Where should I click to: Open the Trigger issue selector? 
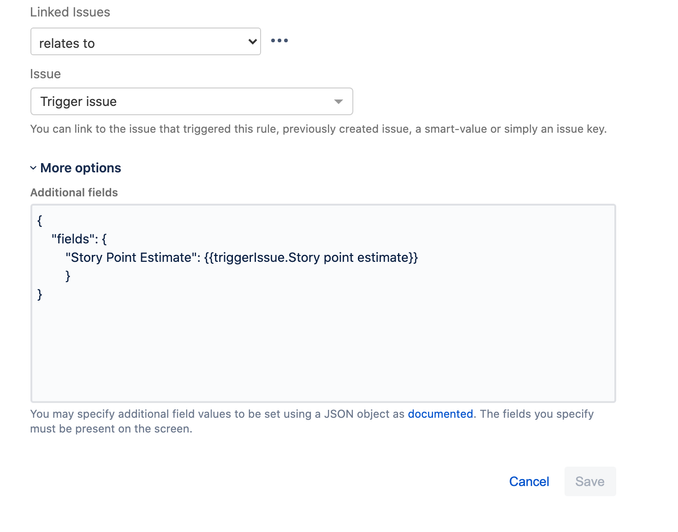pos(192,101)
